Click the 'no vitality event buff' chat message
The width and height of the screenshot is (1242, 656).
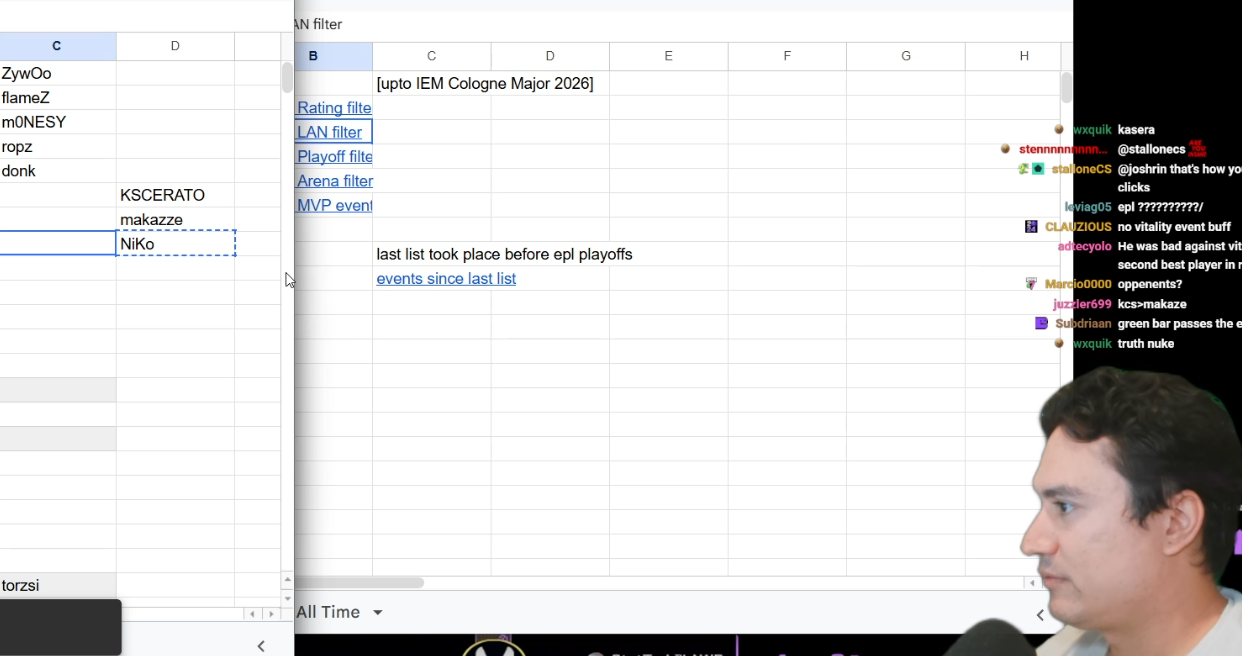[x=1174, y=227]
